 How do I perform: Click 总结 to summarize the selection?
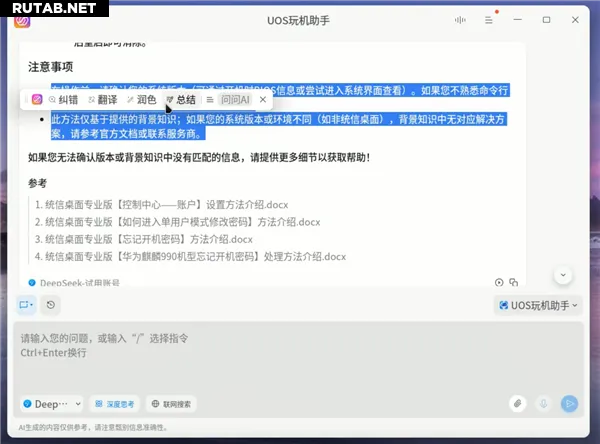coord(181,100)
